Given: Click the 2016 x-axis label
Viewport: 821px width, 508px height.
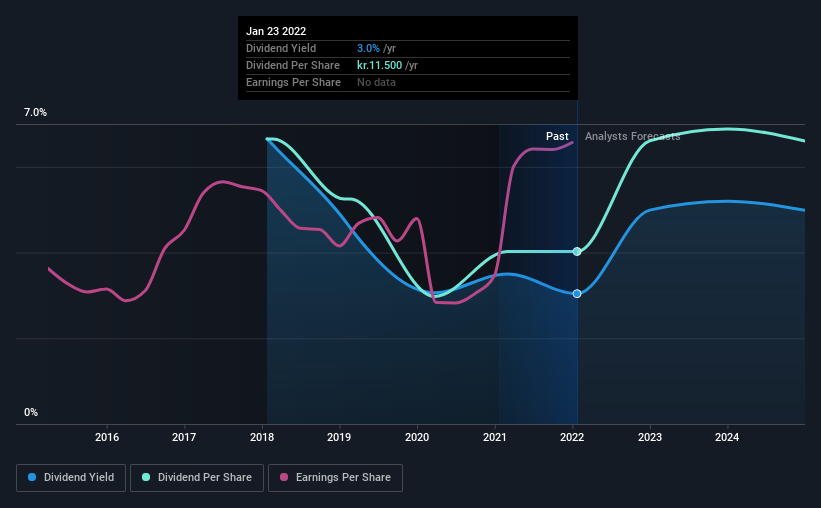Looking at the screenshot, I should pos(107,437).
